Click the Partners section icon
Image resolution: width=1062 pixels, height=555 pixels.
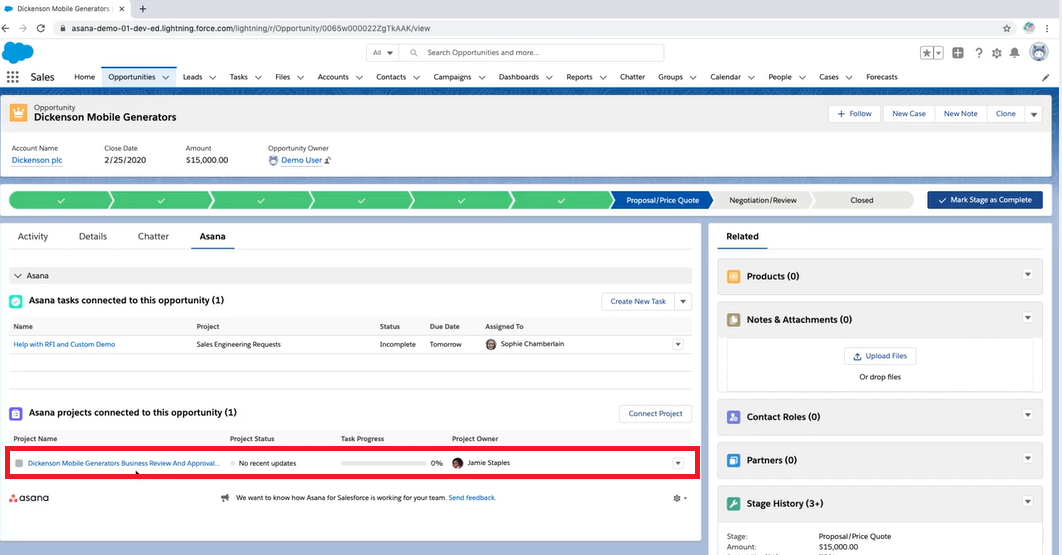pos(734,461)
